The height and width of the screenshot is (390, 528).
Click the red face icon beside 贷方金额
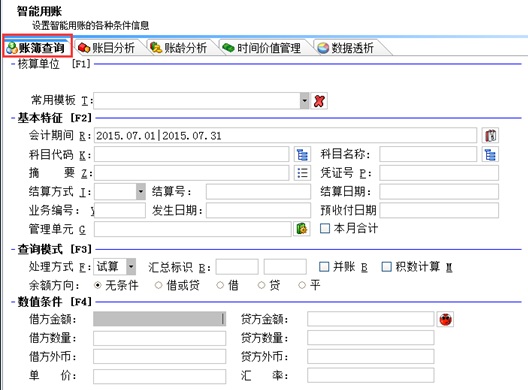point(445,319)
